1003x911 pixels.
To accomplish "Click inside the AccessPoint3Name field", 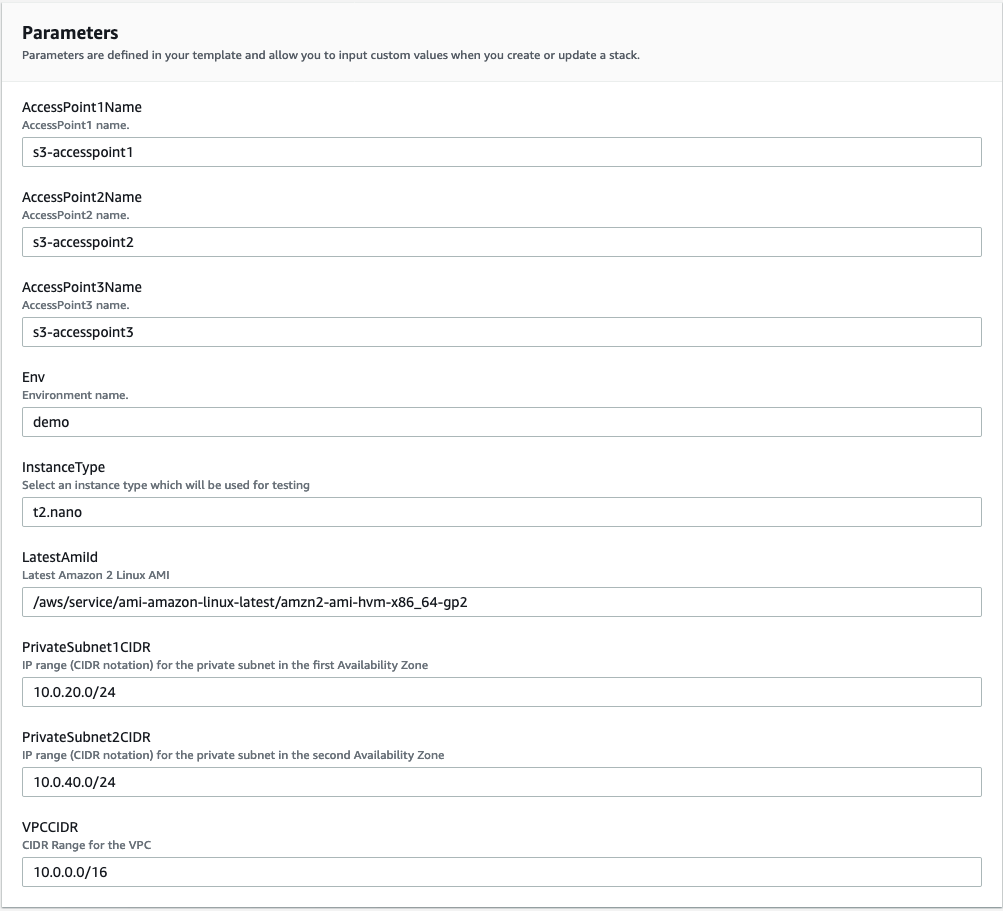I will [x=500, y=332].
